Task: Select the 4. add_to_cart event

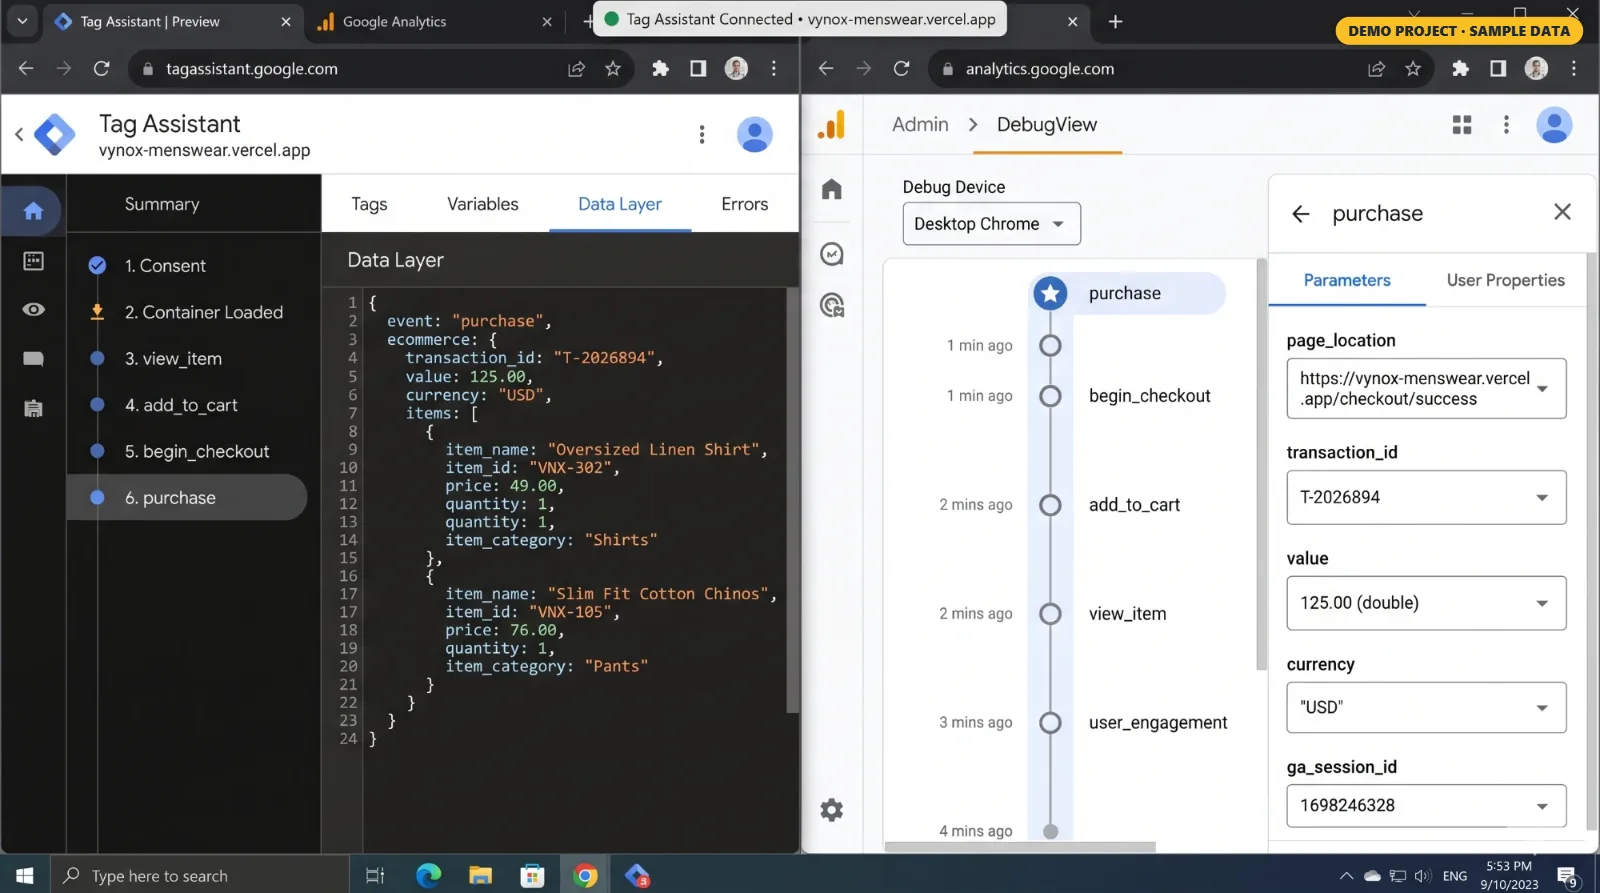Action: coord(181,405)
